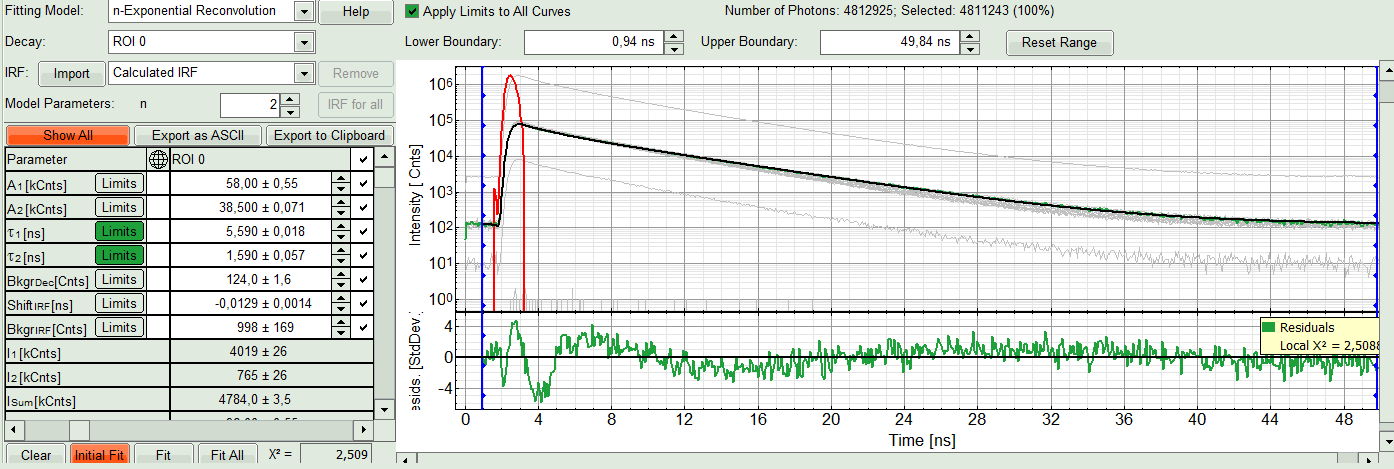Click the Show All button
The height and width of the screenshot is (469, 1394).
click(68, 136)
